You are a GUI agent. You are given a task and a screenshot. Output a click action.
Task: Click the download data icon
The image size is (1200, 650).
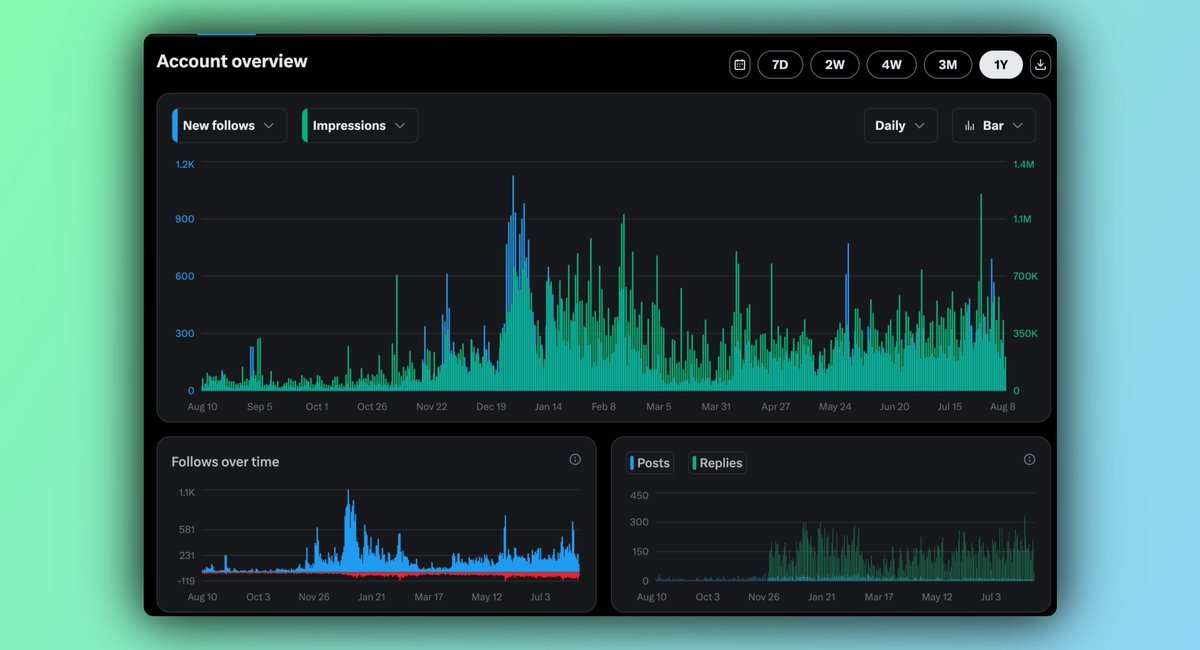tap(1040, 65)
